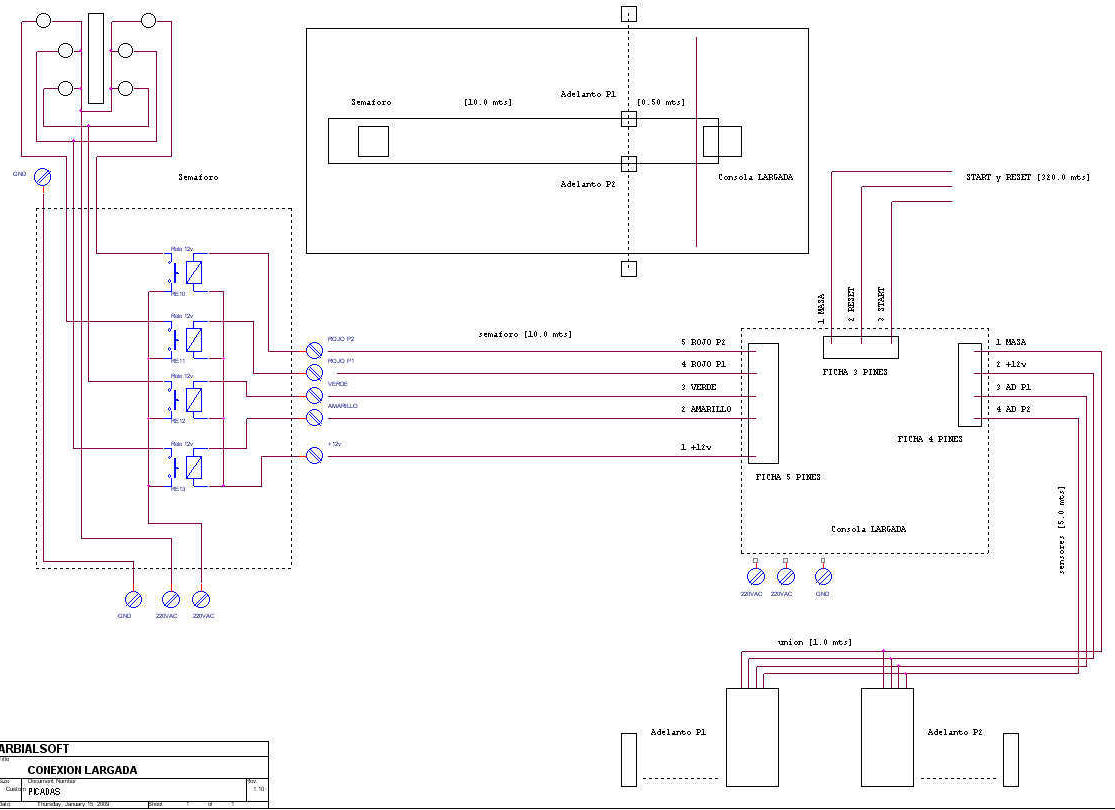
Task: Select the RE12 relay coil
Action: coord(195,401)
